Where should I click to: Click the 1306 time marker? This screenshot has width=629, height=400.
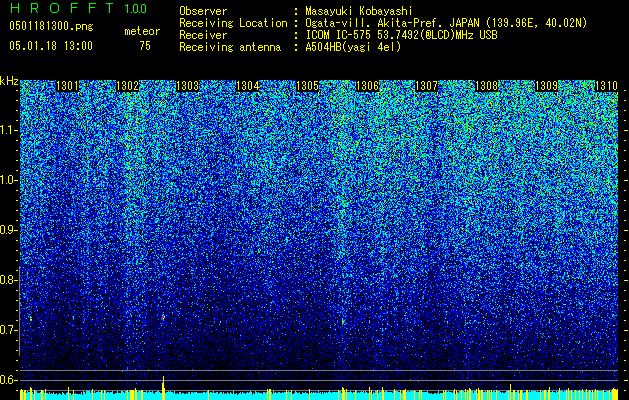coord(367,86)
